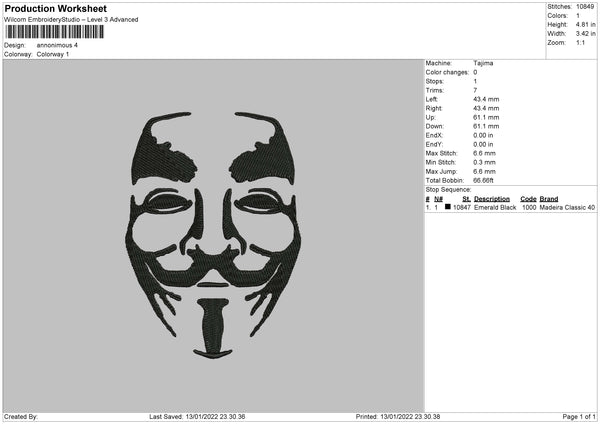600x424 pixels.
Task: Click the thread code '1000'
Action: click(x=529, y=207)
